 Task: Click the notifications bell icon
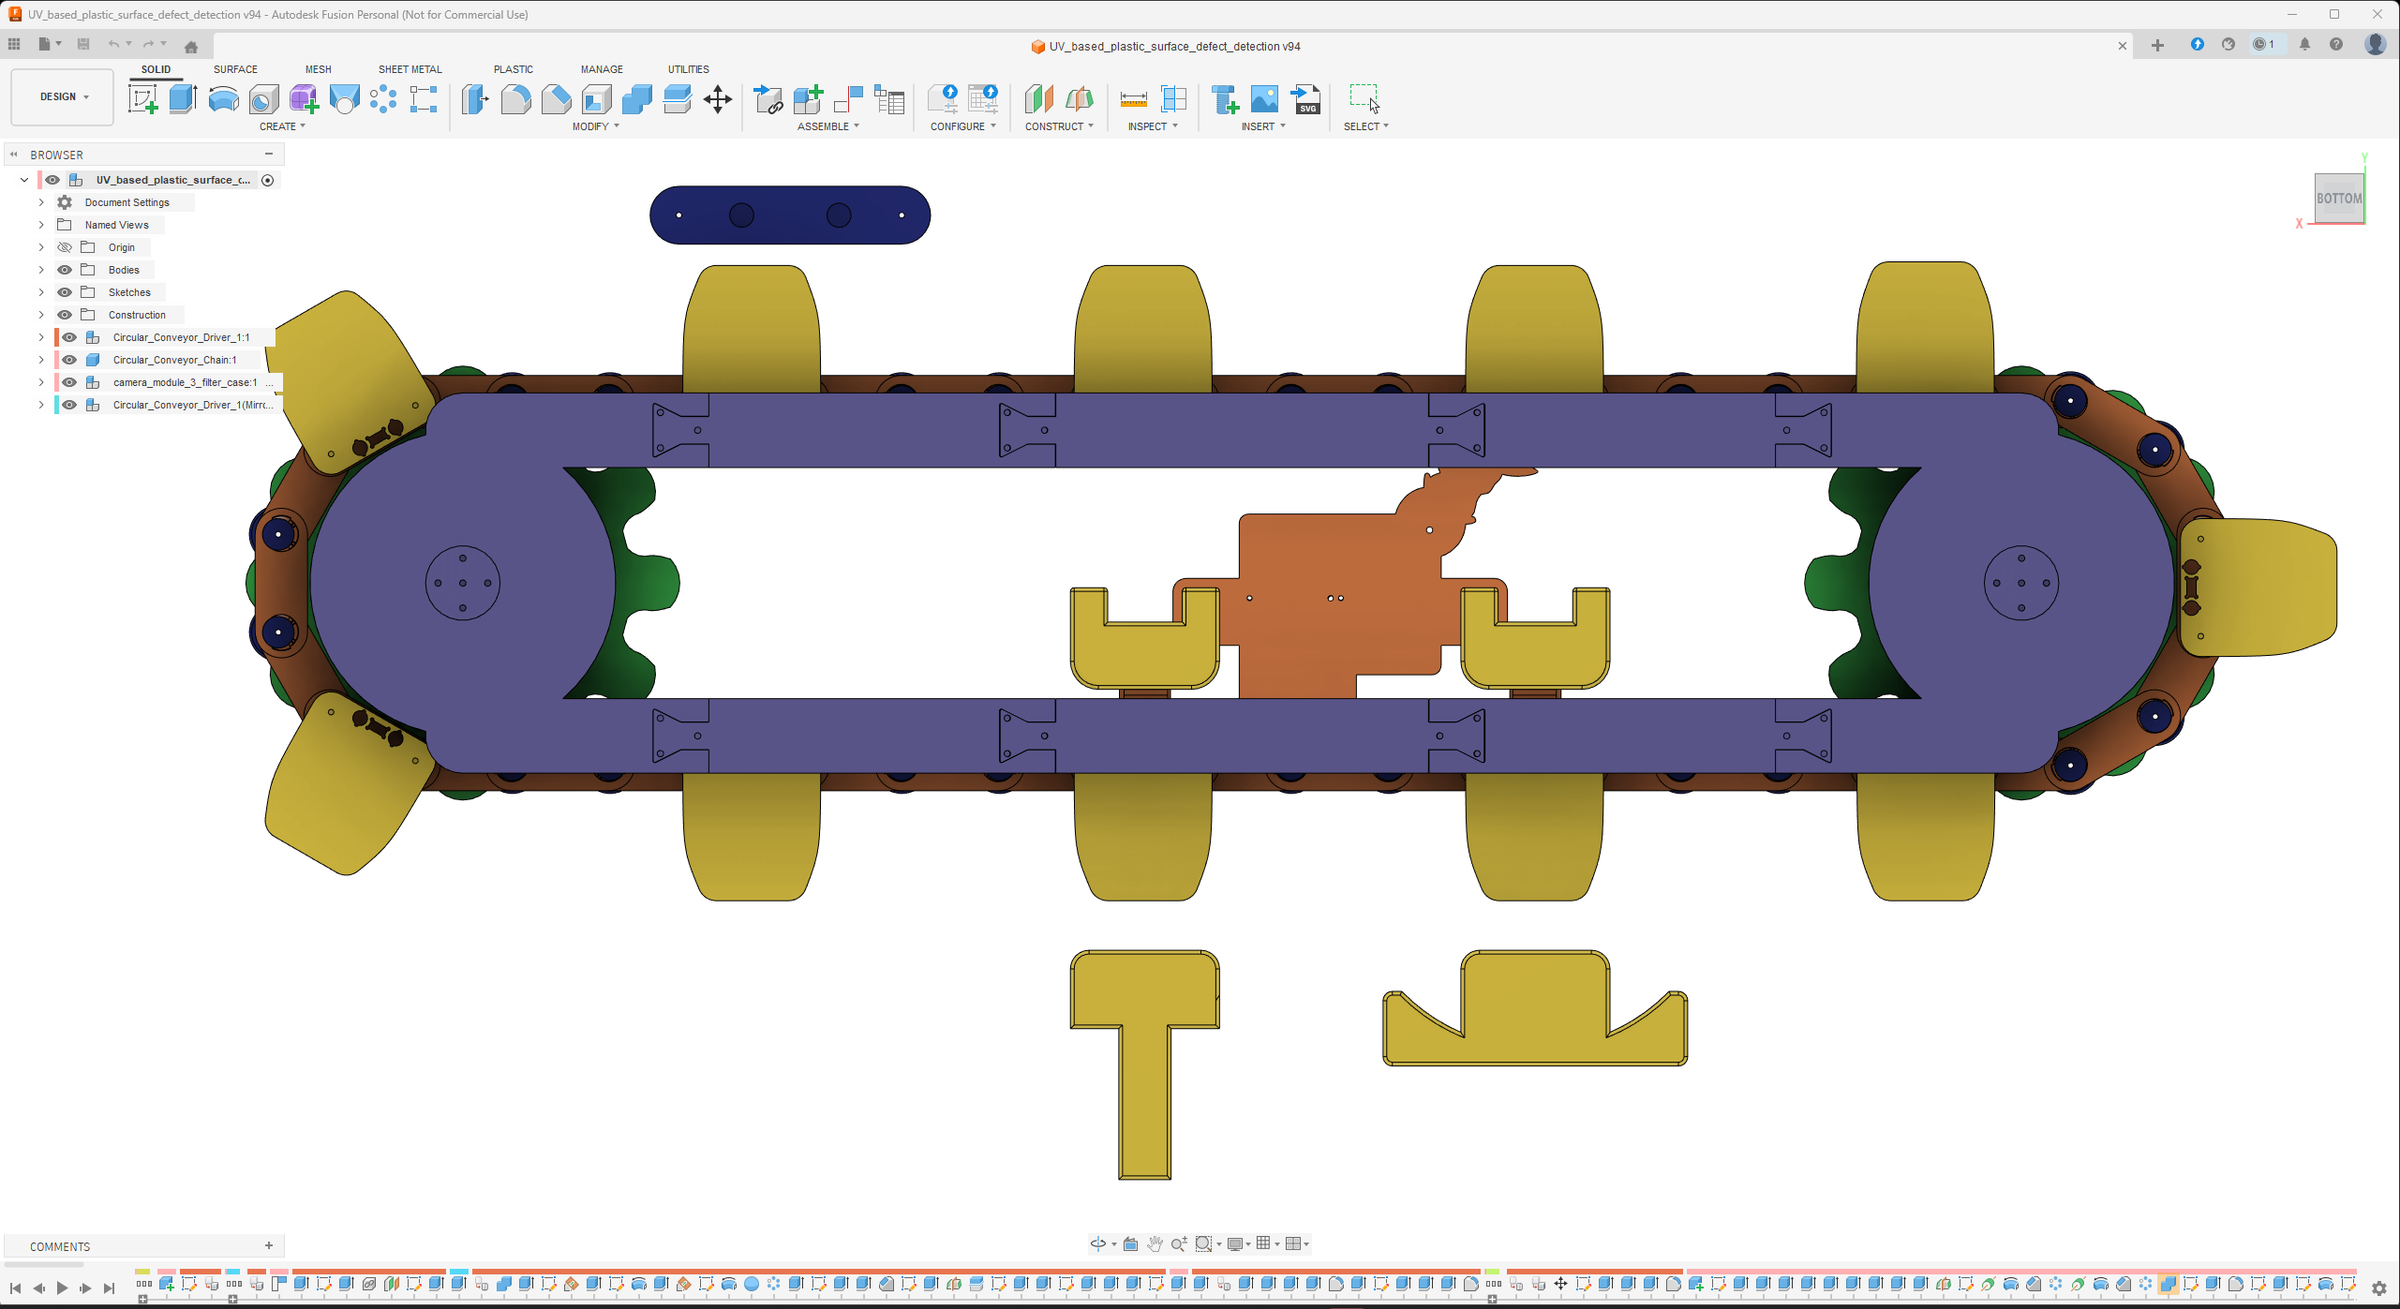tap(2305, 45)
